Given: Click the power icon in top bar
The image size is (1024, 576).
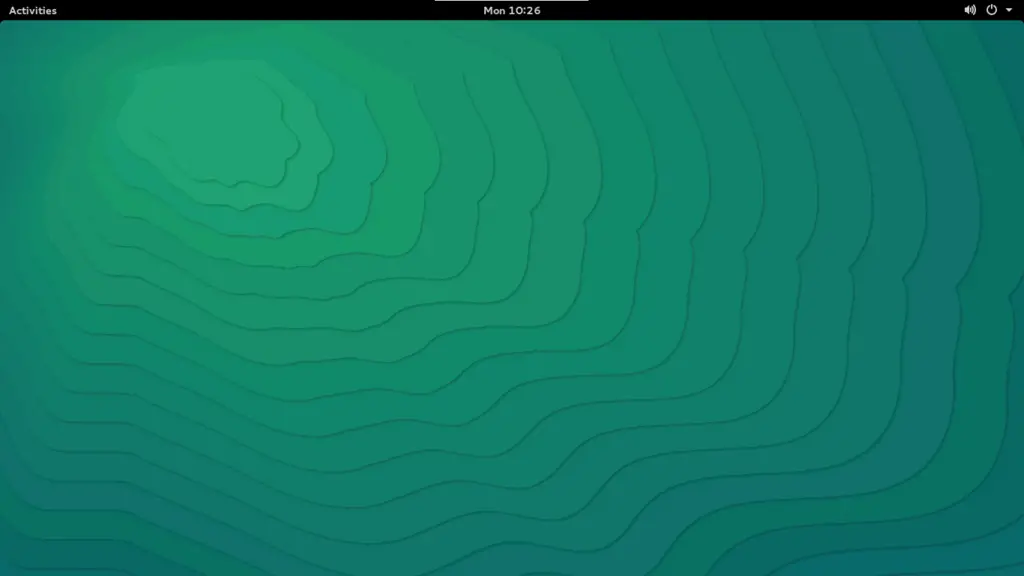Looking at the screenshot, I should pos(991,10).
